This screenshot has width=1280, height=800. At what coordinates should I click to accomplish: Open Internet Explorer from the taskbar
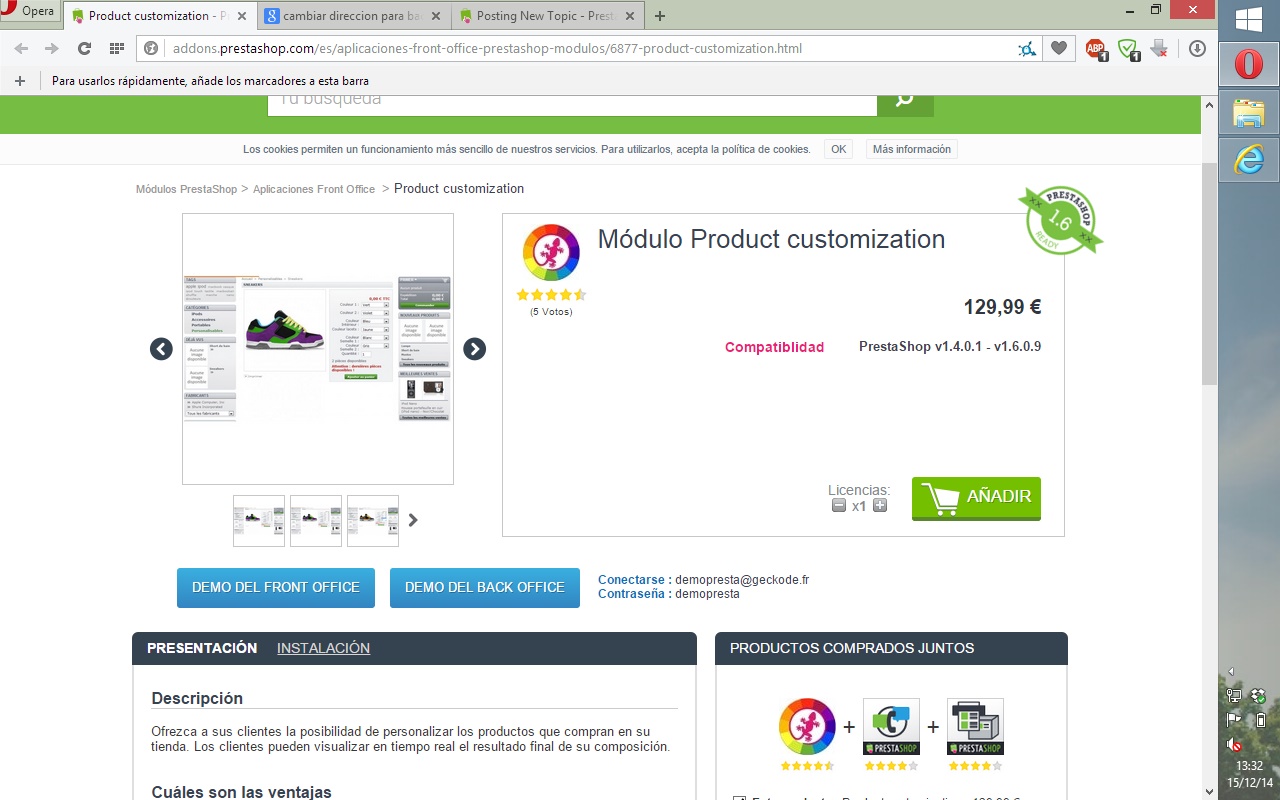click(x=1249, y=158)
